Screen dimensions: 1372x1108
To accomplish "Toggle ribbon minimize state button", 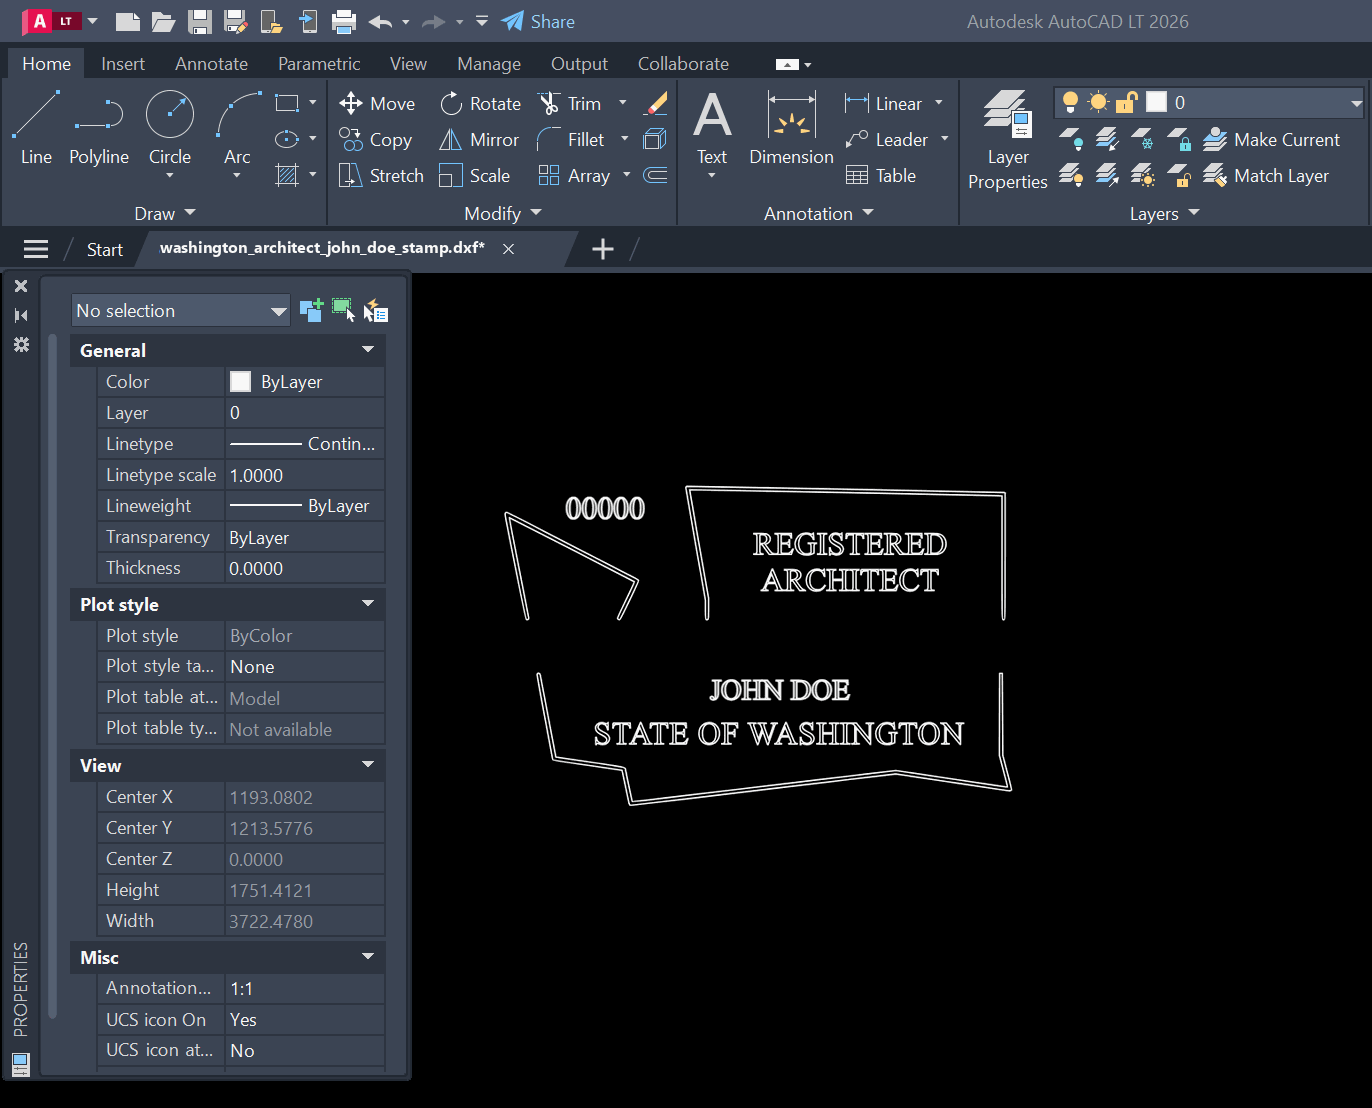I will tap(787, 64).
